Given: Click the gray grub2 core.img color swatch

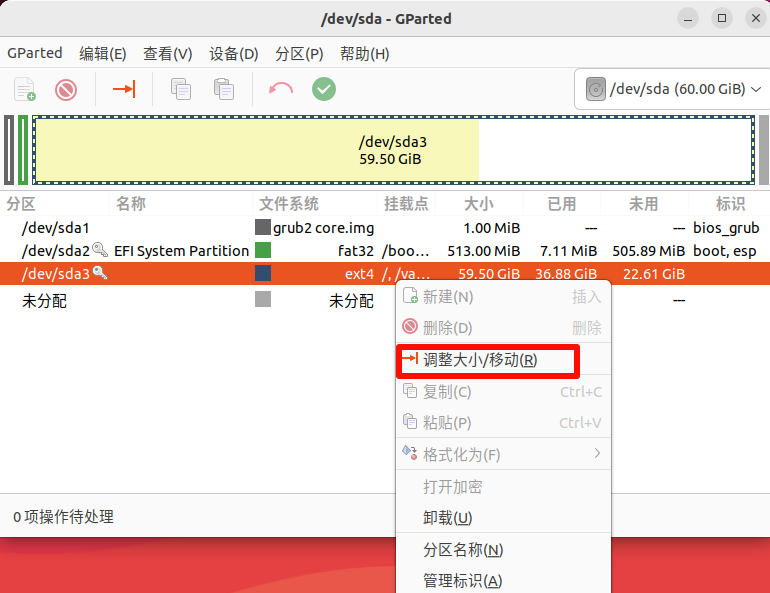Looking at the screenshot, I should coord(263,227).
